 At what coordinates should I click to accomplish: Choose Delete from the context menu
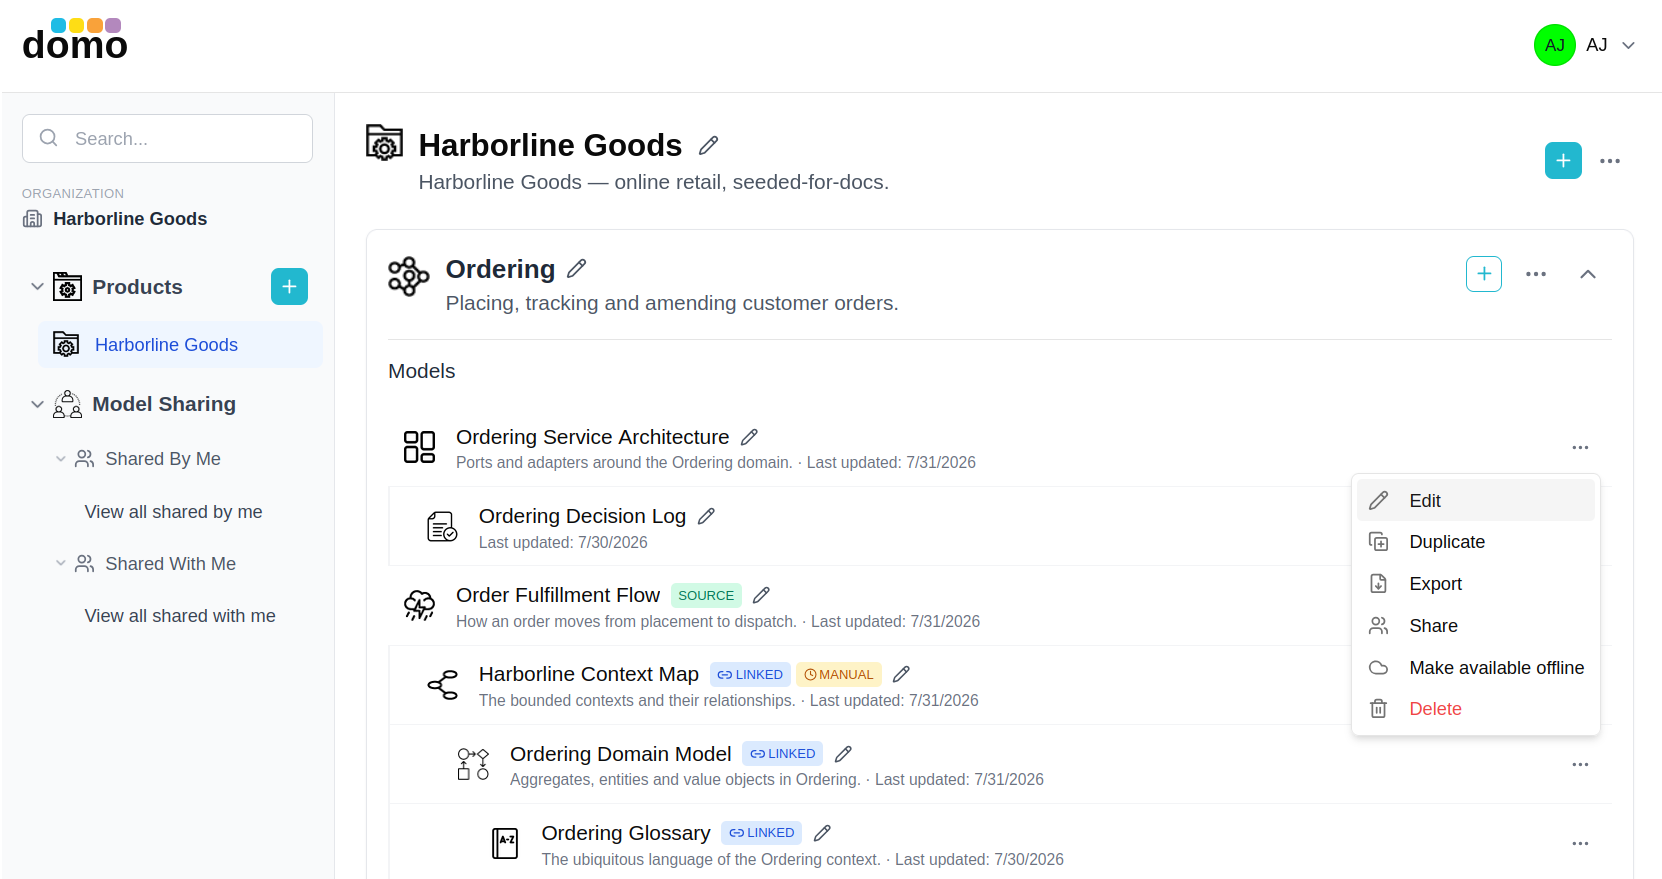click(x=1475, y=709)
